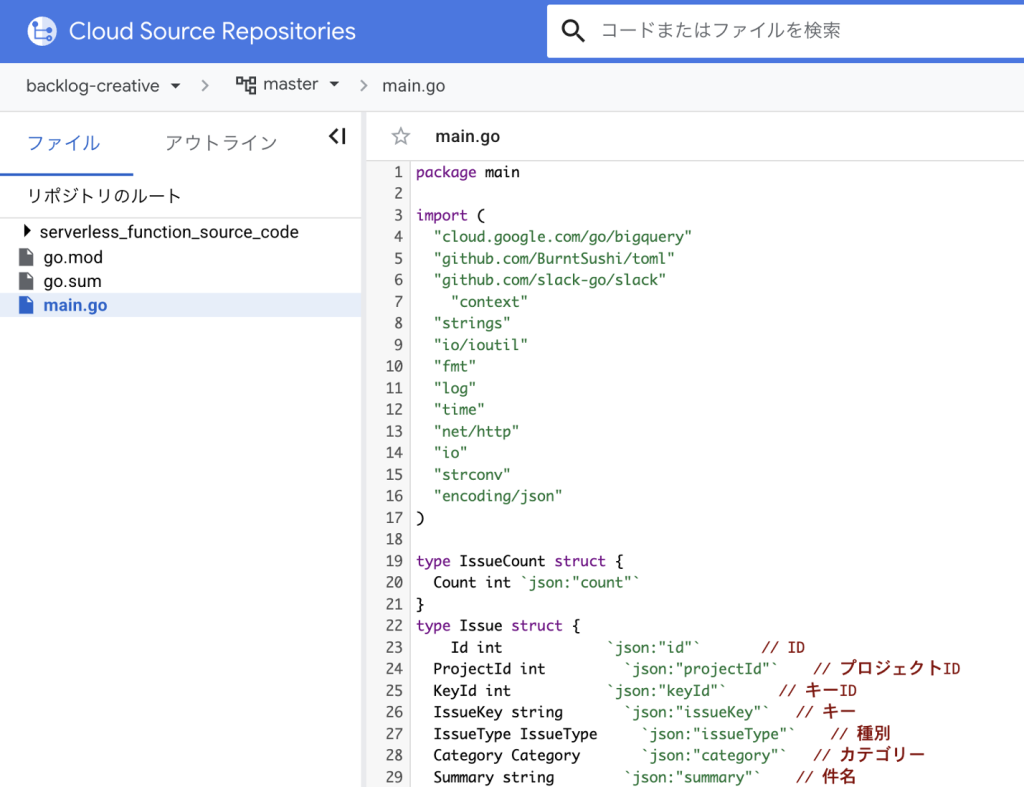Open go.sum from the file tree

click(72, 281)
